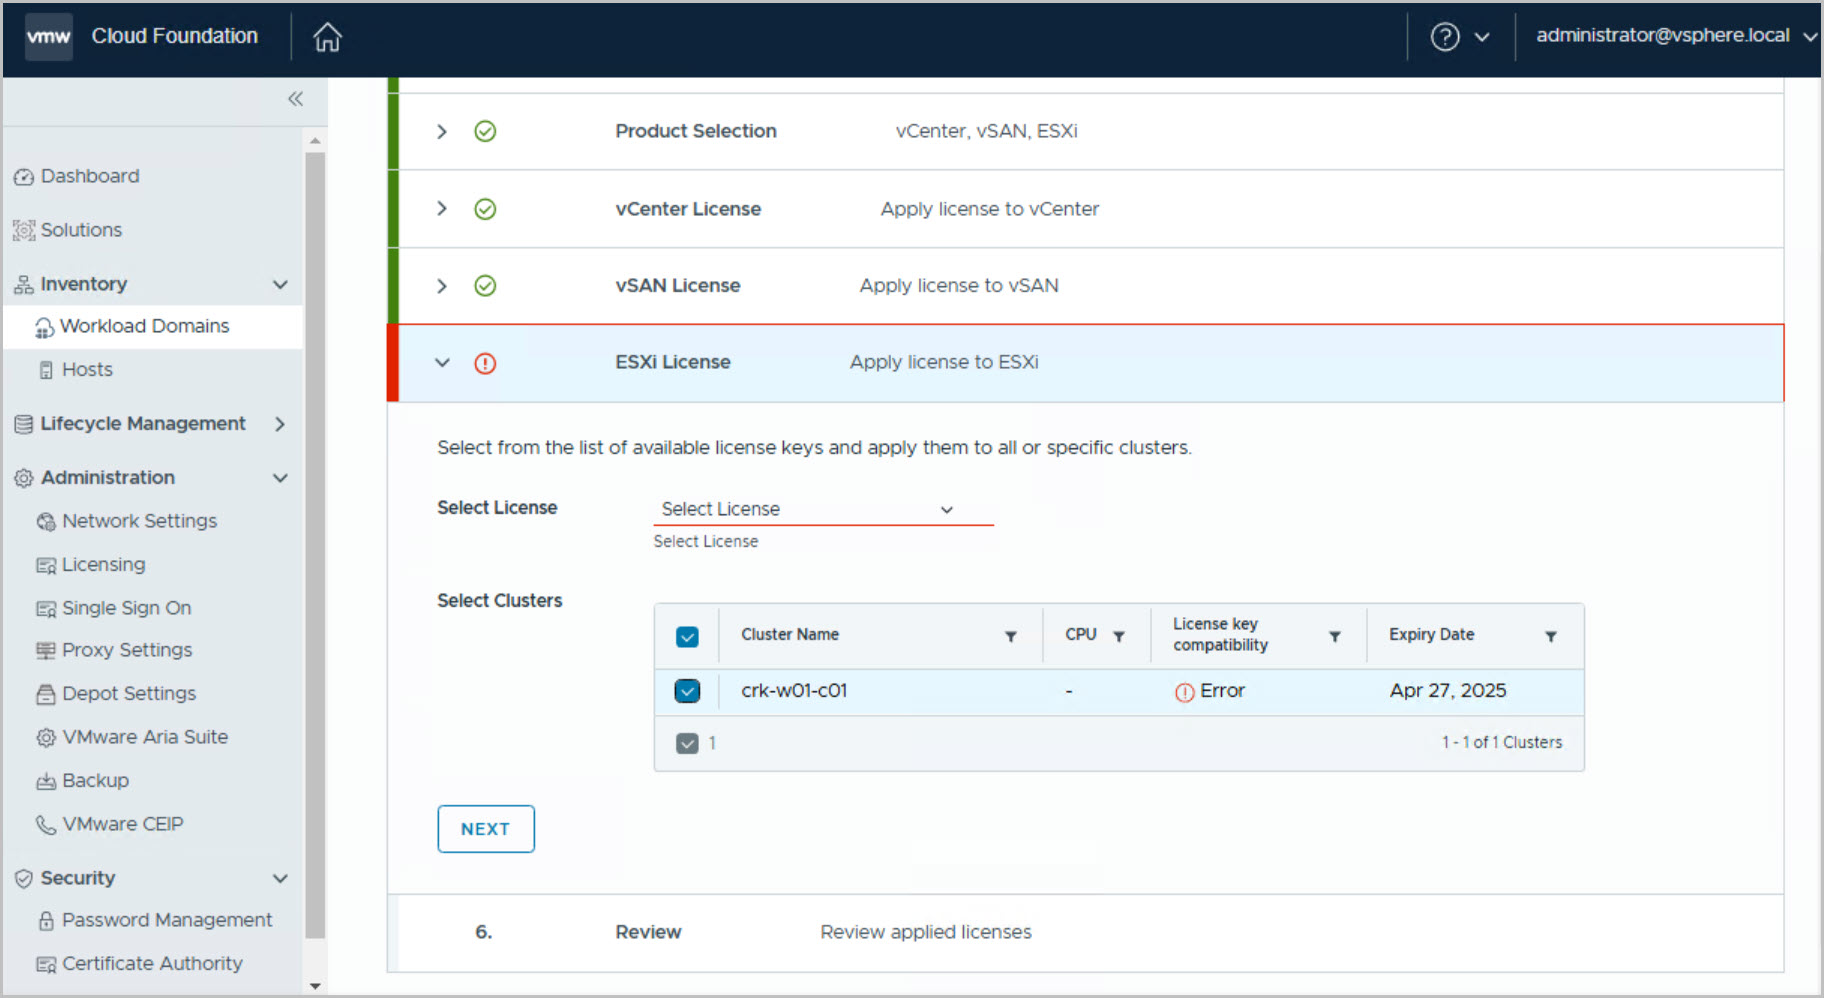
Task: Expand the vSAN License step
Action: click(x=442, y=286)
